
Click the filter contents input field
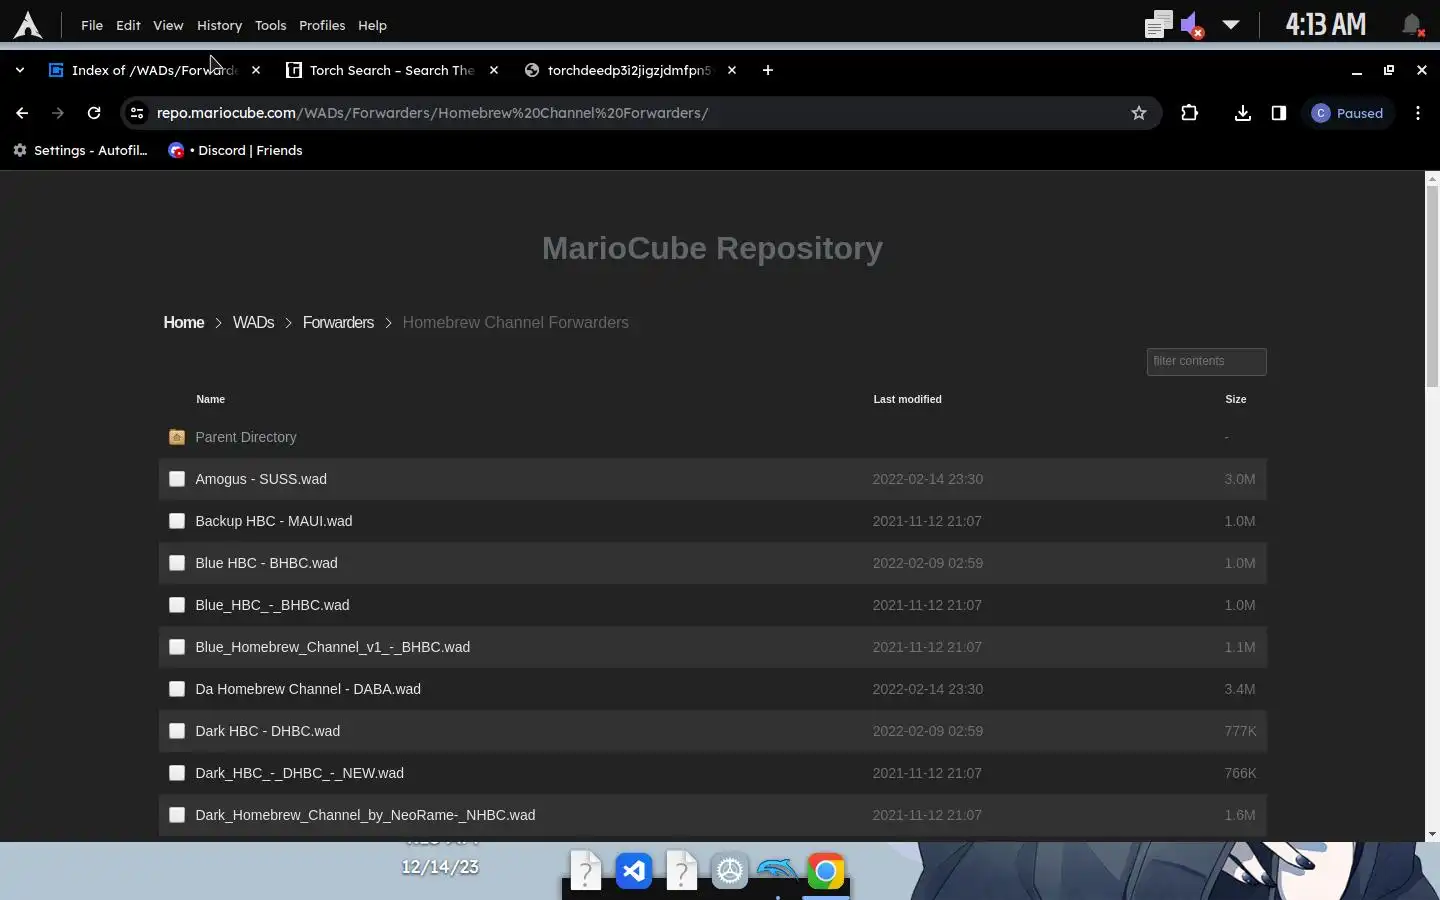pyautogui.click(x=1206, y=361)
